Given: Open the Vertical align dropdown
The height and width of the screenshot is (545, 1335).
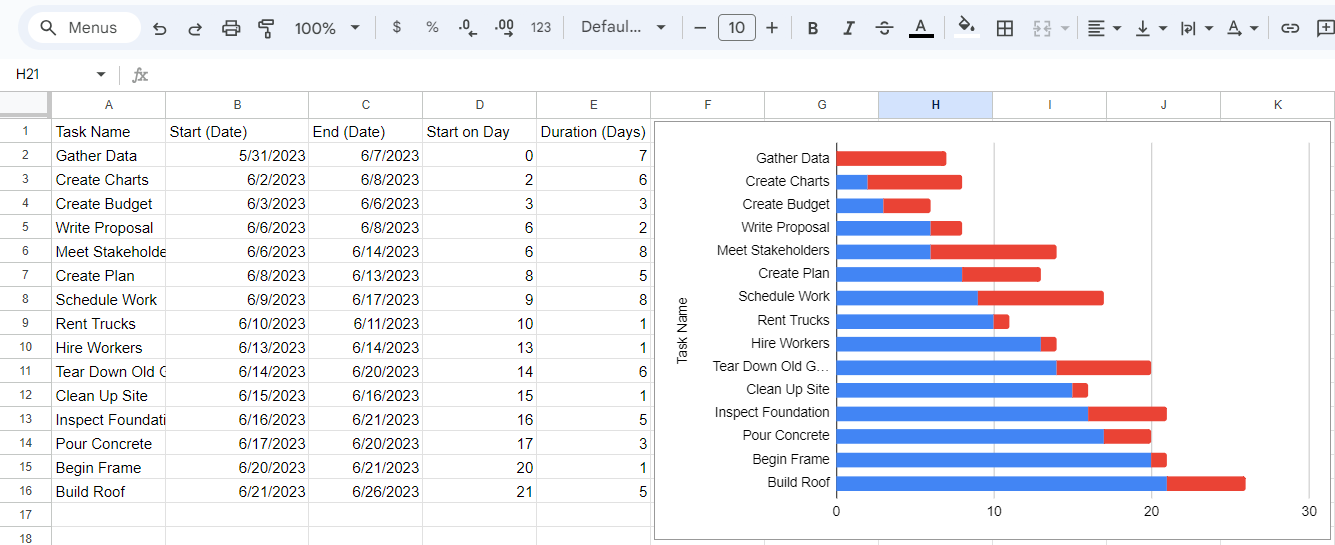Looking at the screenshot, I should 1151,28.
